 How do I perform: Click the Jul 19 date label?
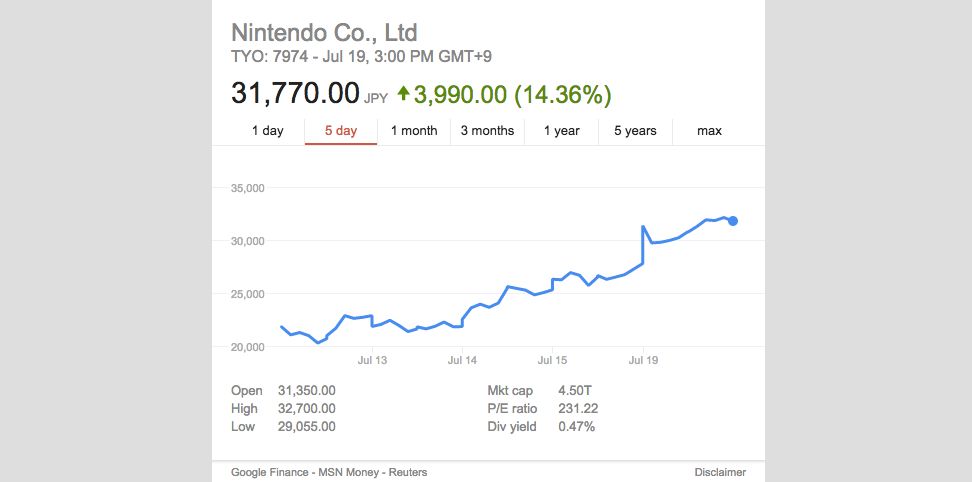(643, 359)
